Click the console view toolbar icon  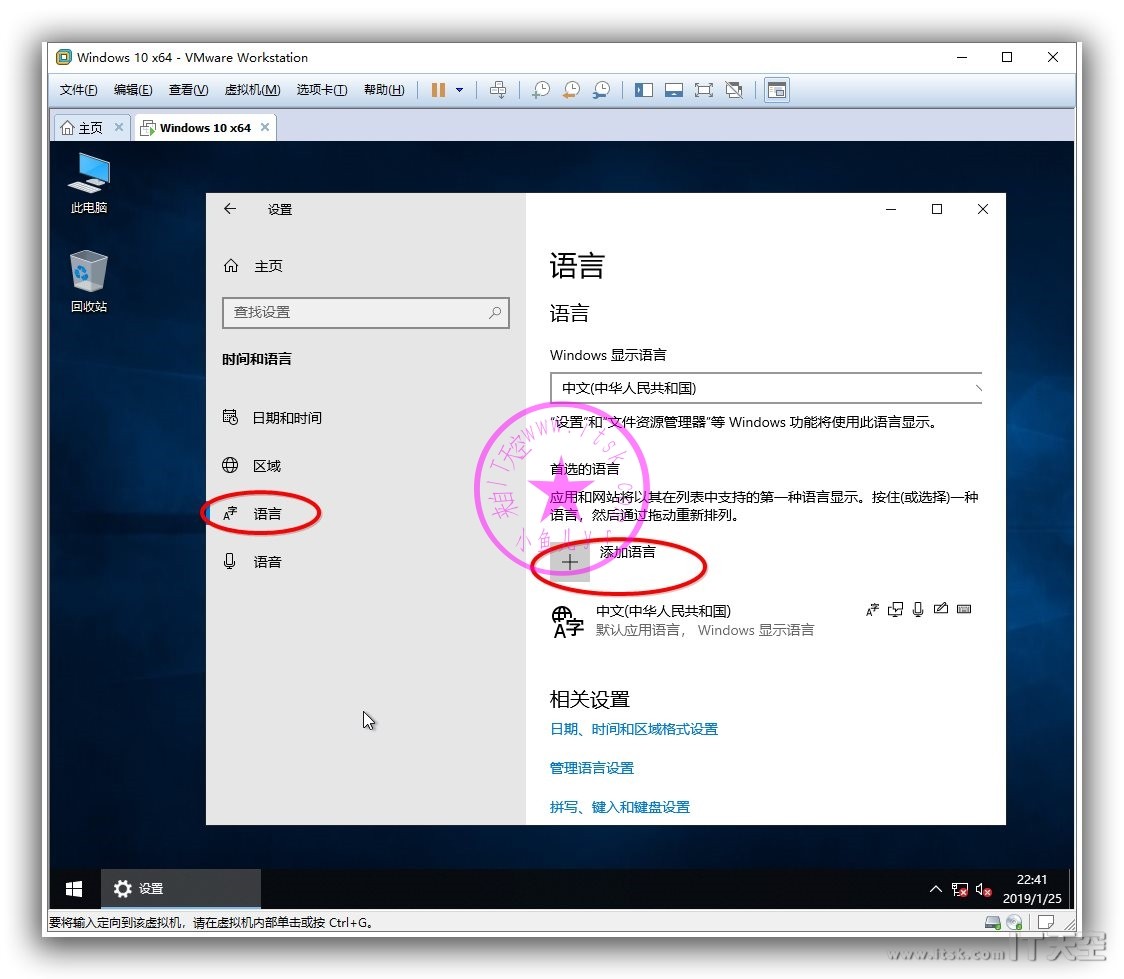click(x=777, y=90)
